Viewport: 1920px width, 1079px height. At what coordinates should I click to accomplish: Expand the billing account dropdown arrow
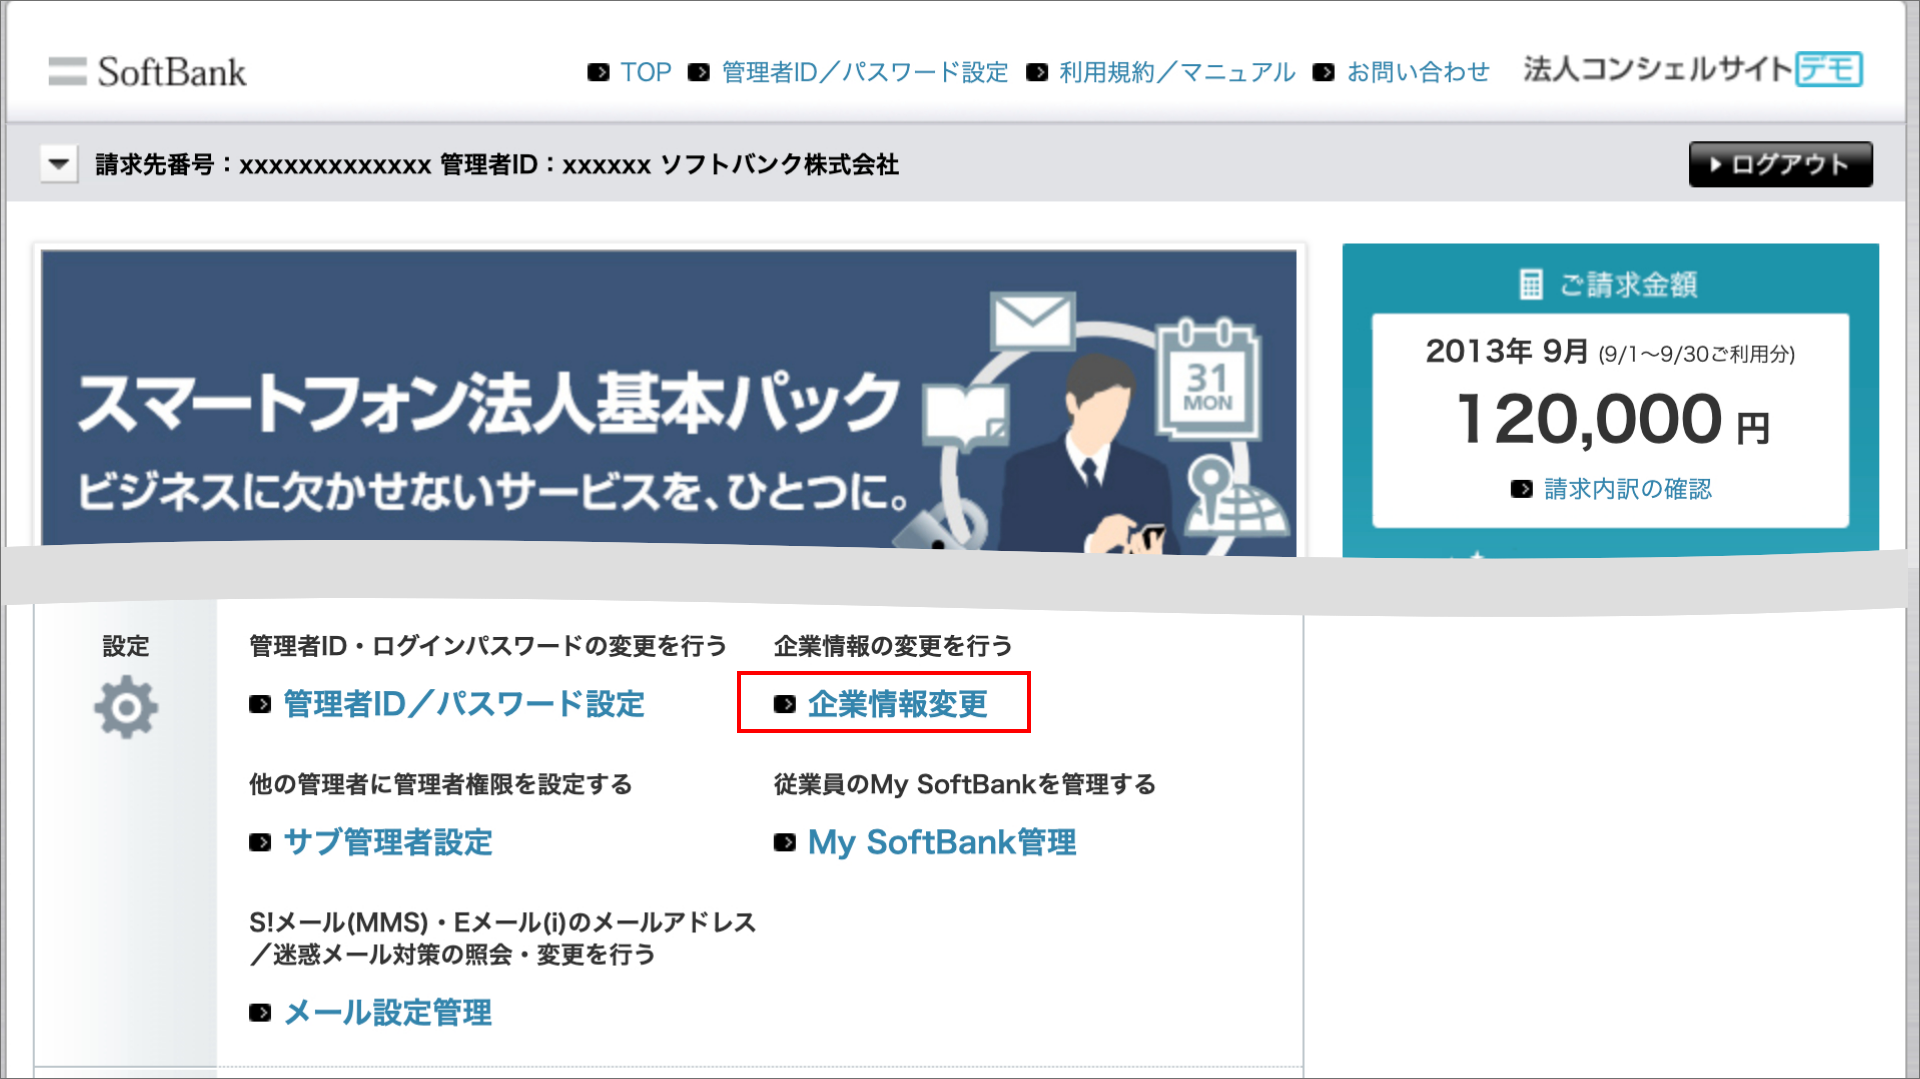pyautogui.click(x=59, y=164)
